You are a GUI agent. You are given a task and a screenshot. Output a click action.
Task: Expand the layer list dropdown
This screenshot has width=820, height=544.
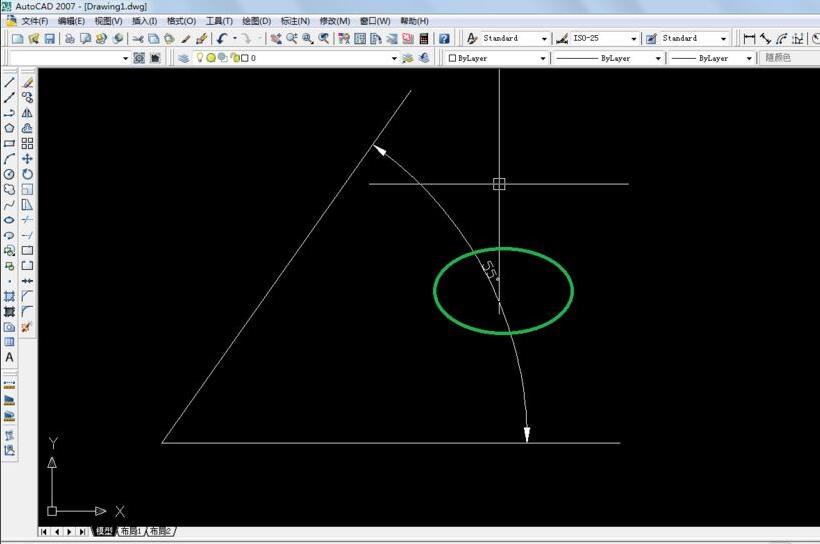click(x=394, y=58)
